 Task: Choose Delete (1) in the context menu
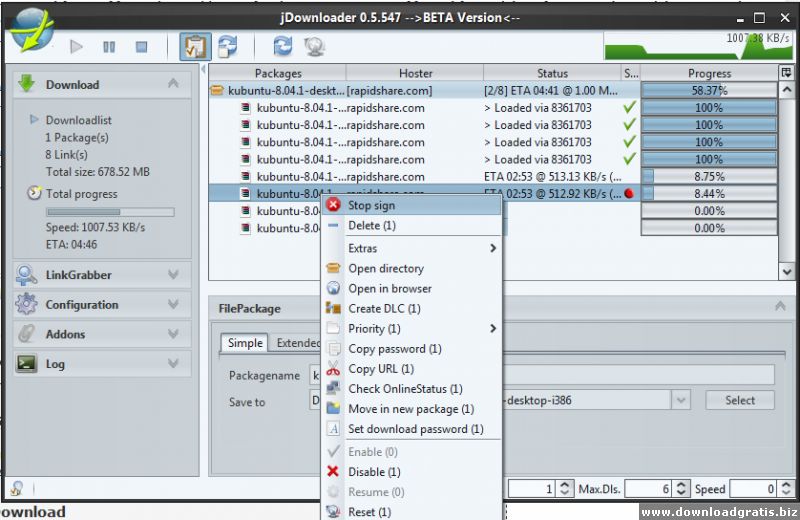coord(411,226)
